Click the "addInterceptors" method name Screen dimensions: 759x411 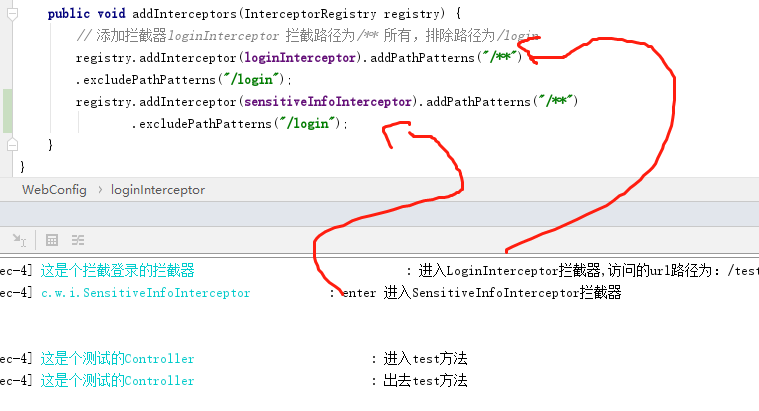pos(184,14)
